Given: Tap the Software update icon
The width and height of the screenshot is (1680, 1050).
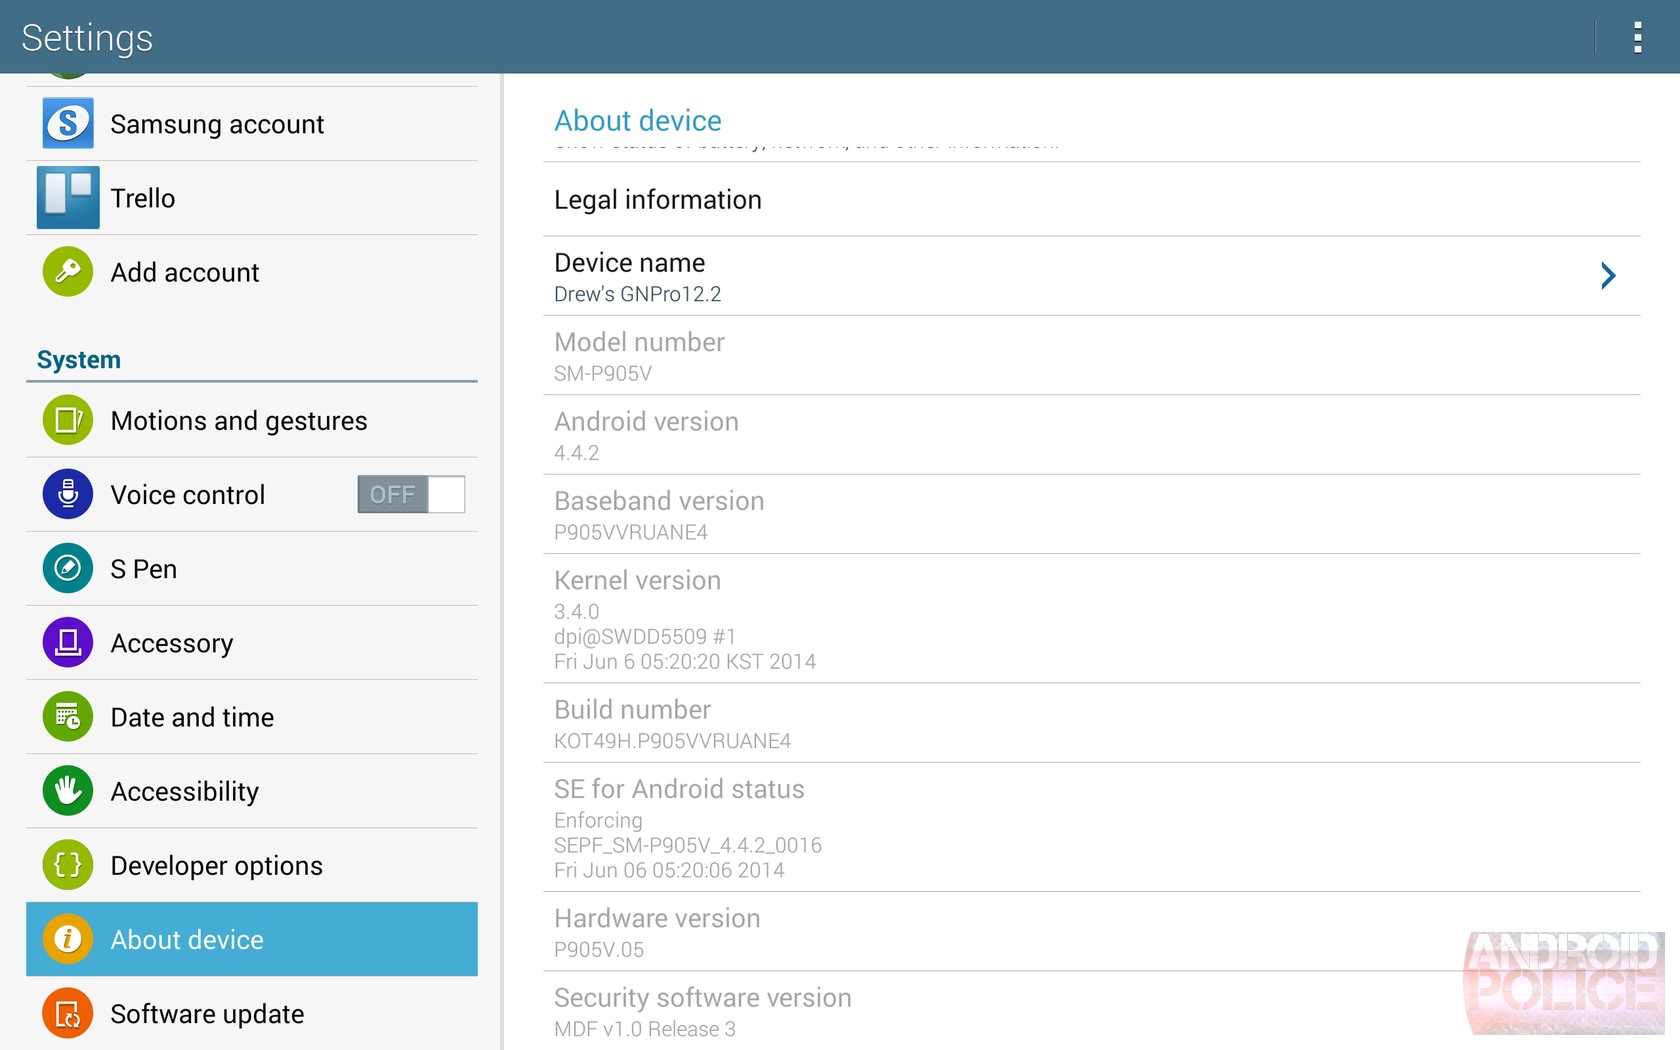Looking at the screenshot, I should click(x=68, y=1013).
